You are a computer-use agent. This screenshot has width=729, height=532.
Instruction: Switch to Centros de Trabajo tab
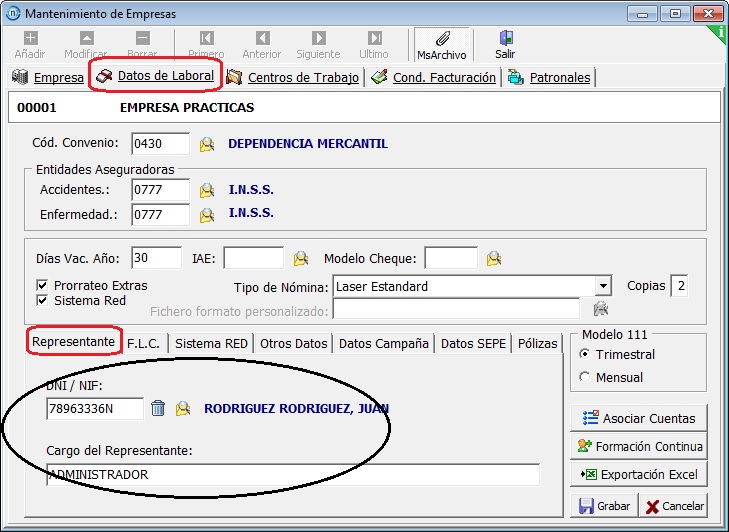pyautogui.click(x=292, y=77)
